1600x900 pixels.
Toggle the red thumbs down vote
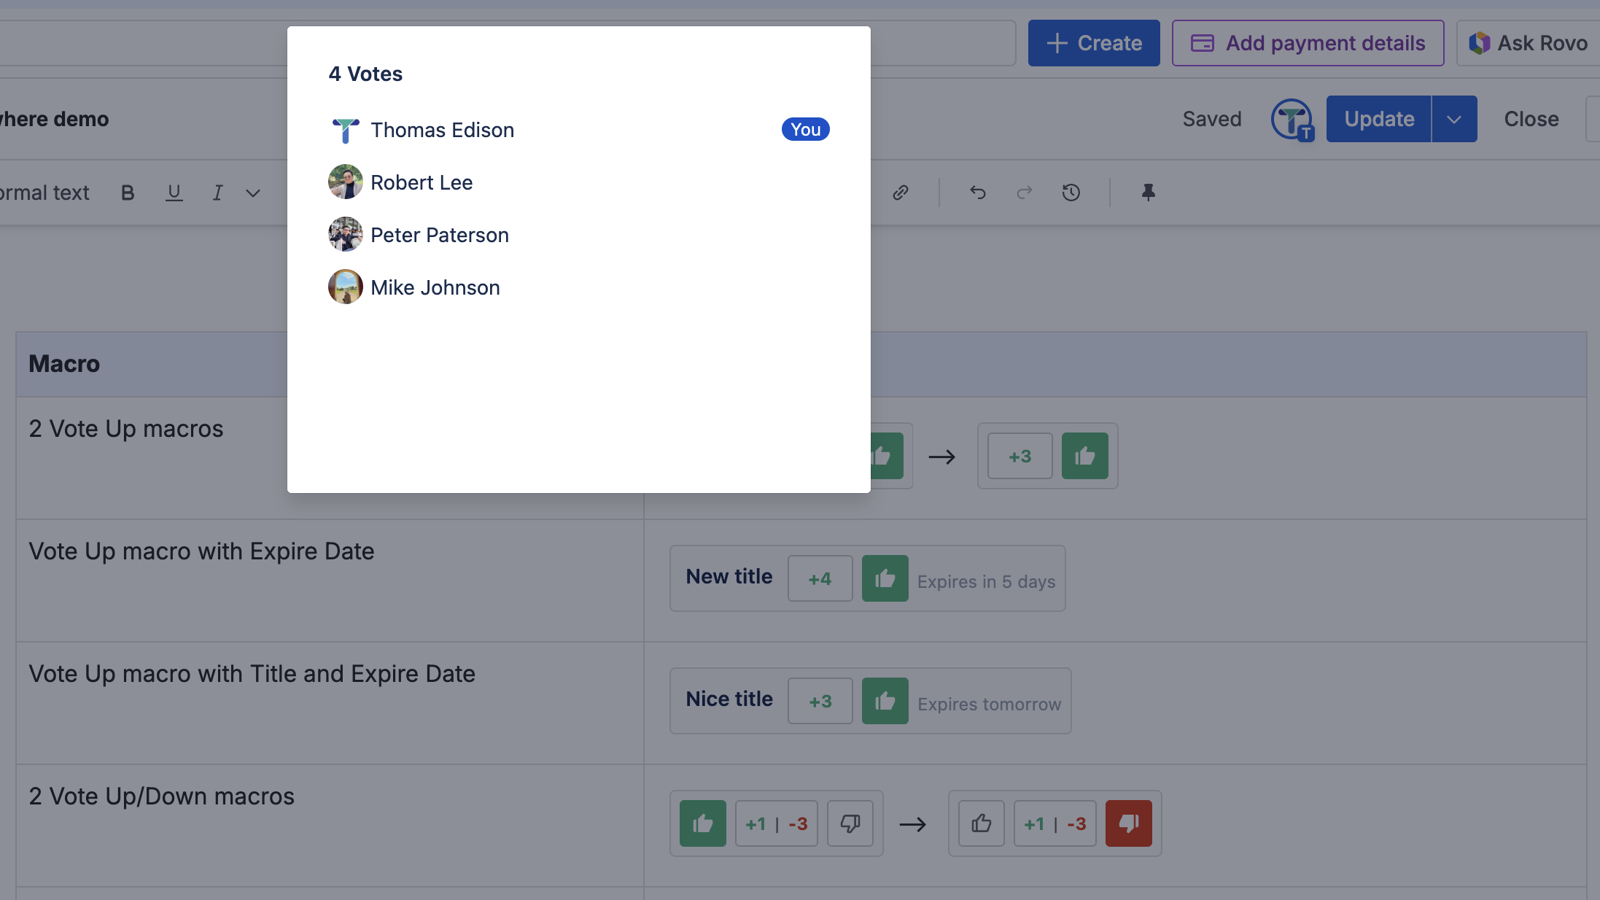(x=1128, y=824)
